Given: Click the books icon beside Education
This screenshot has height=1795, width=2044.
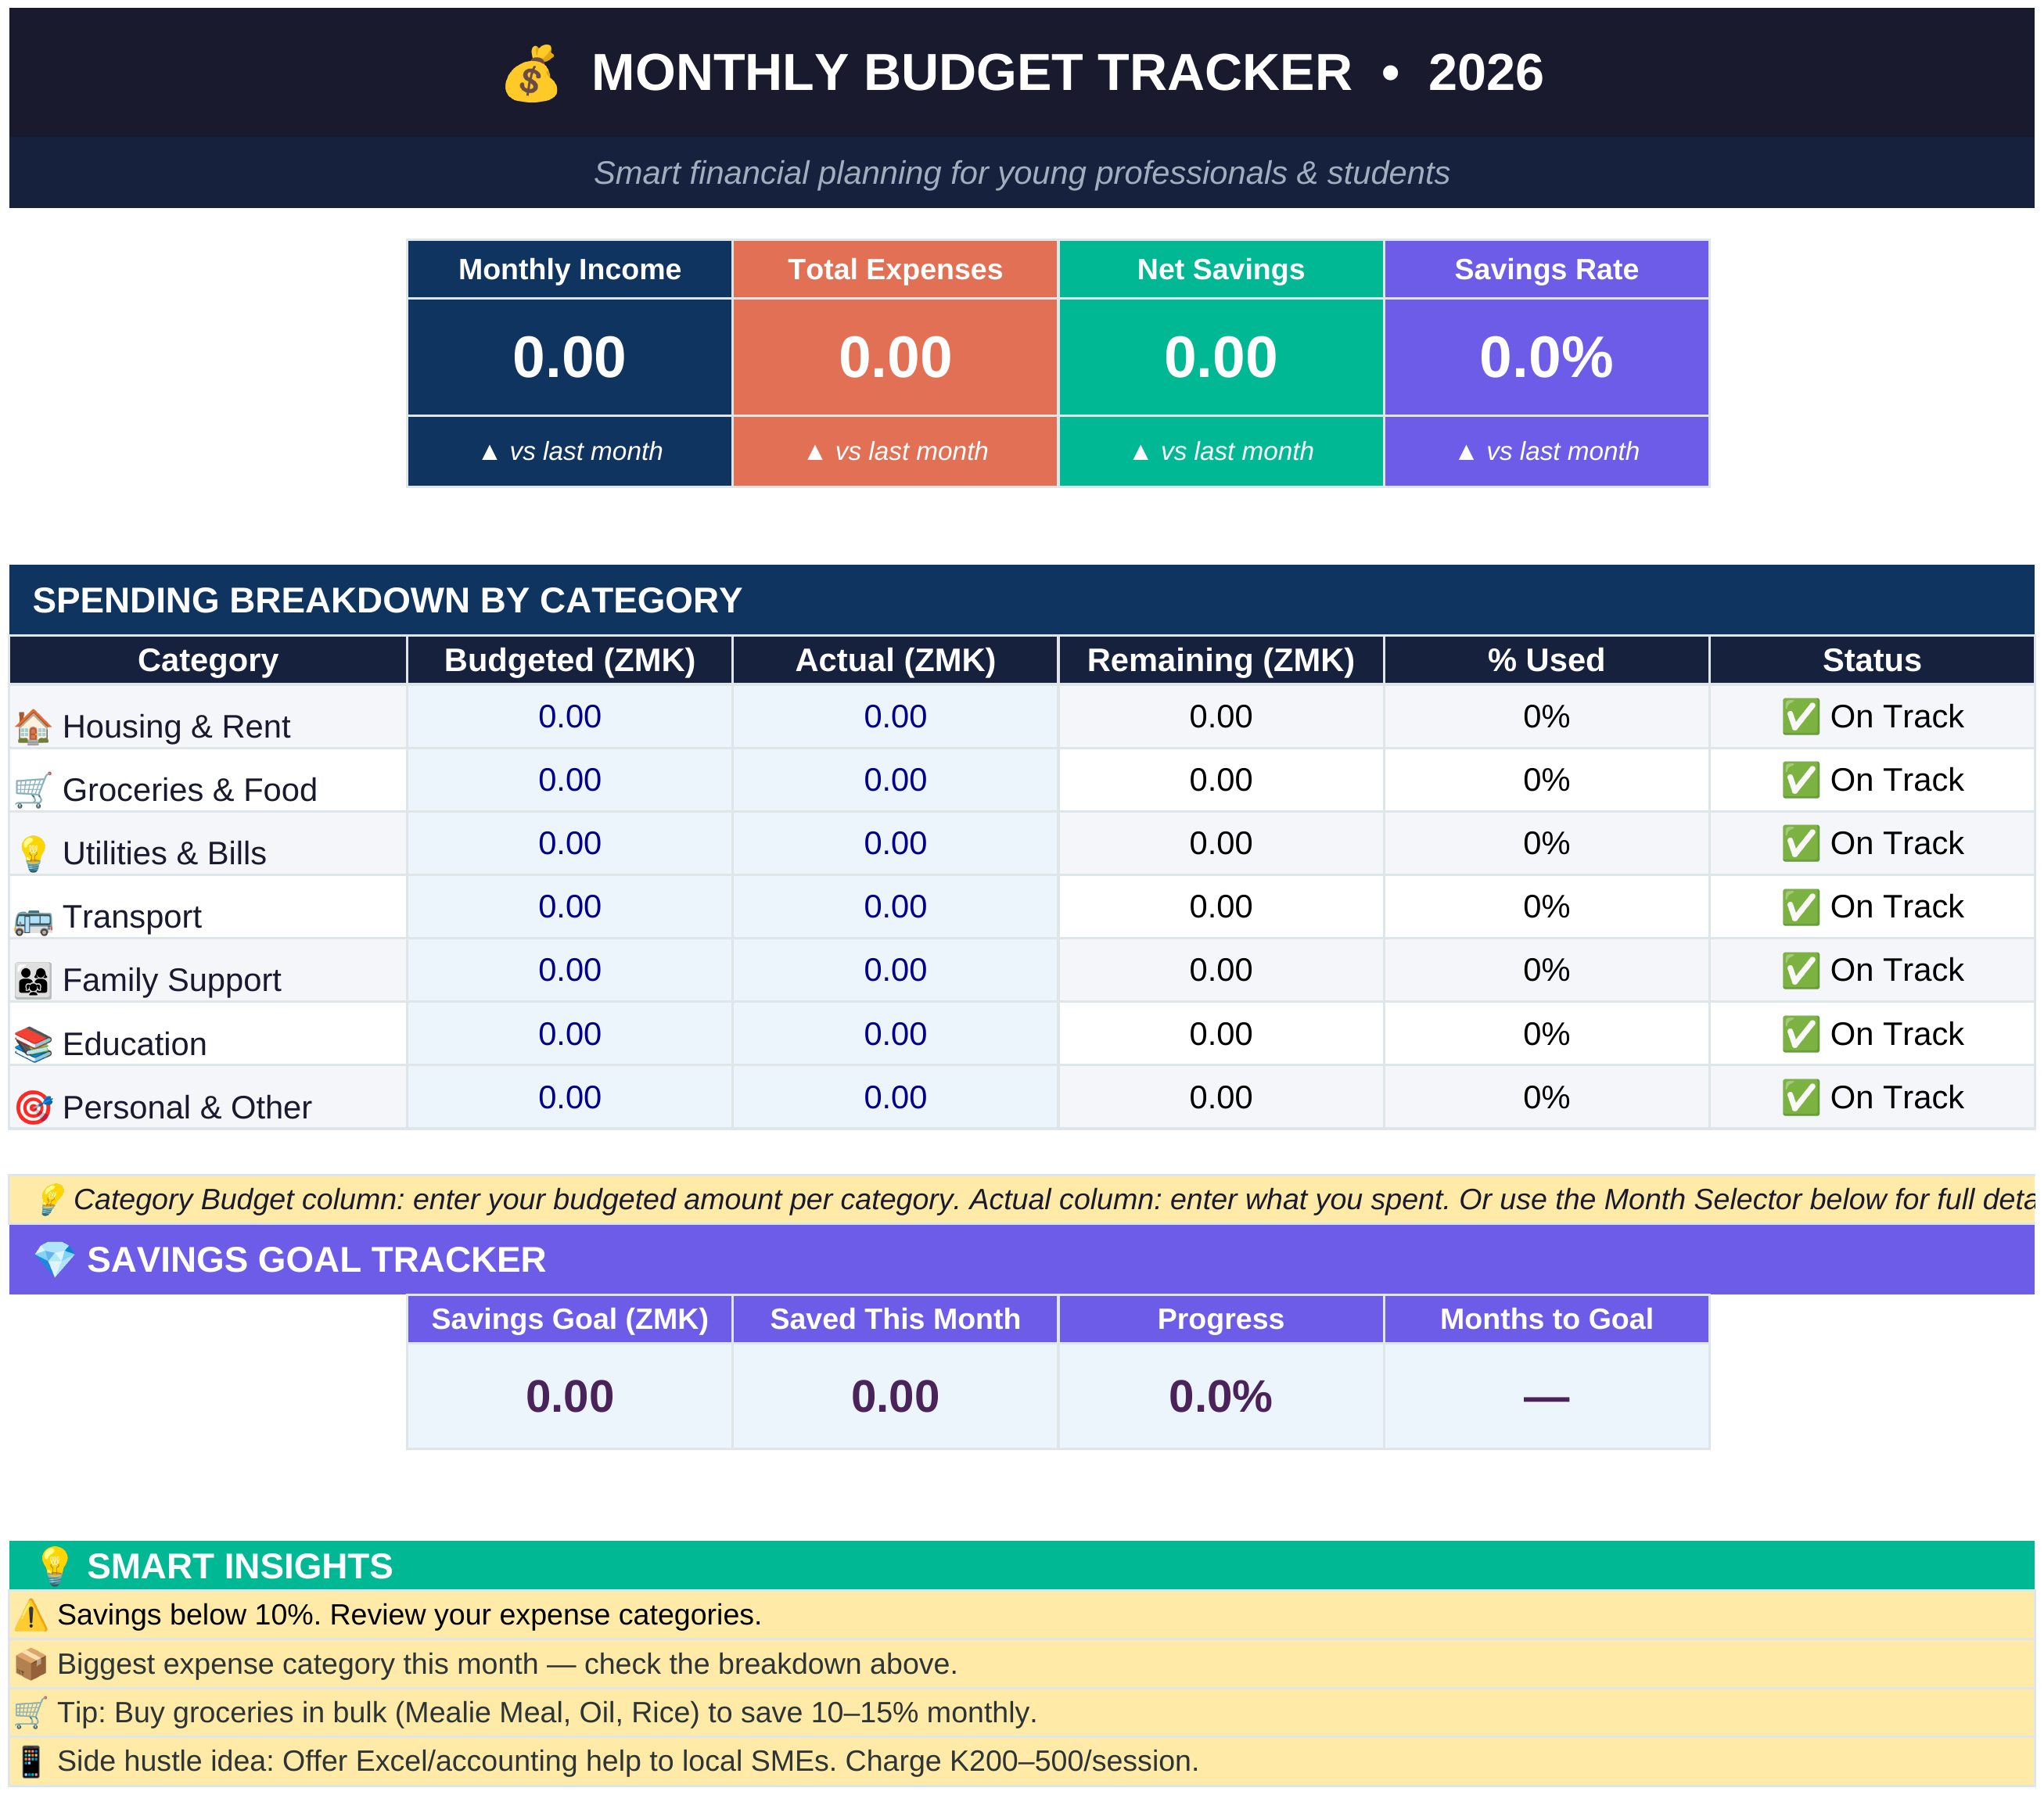Looking at the screenshot, I should (33, 1044).
